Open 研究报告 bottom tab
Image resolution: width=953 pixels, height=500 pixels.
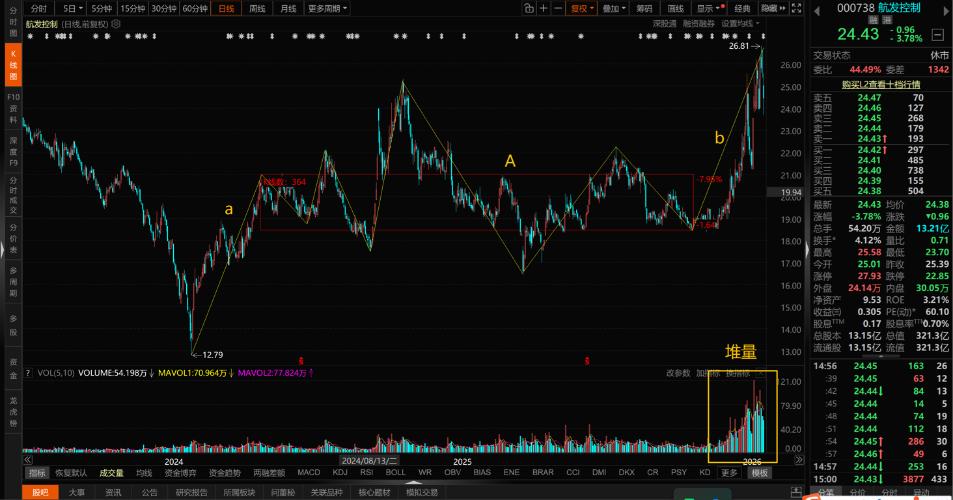tap(191, 492)
